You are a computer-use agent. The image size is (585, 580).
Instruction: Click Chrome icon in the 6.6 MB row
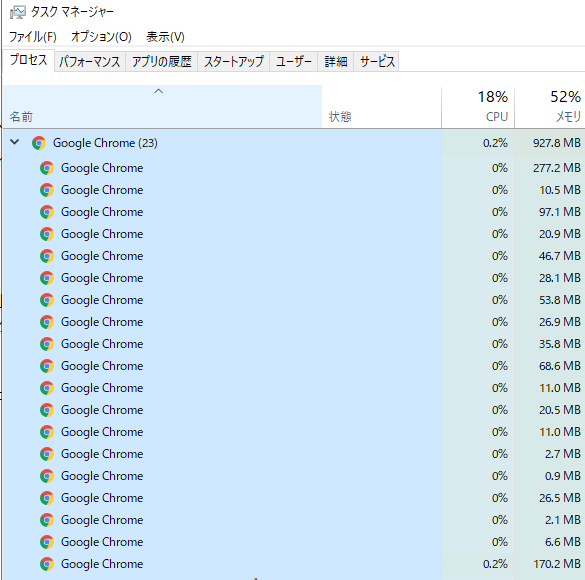tap(47, 542)
